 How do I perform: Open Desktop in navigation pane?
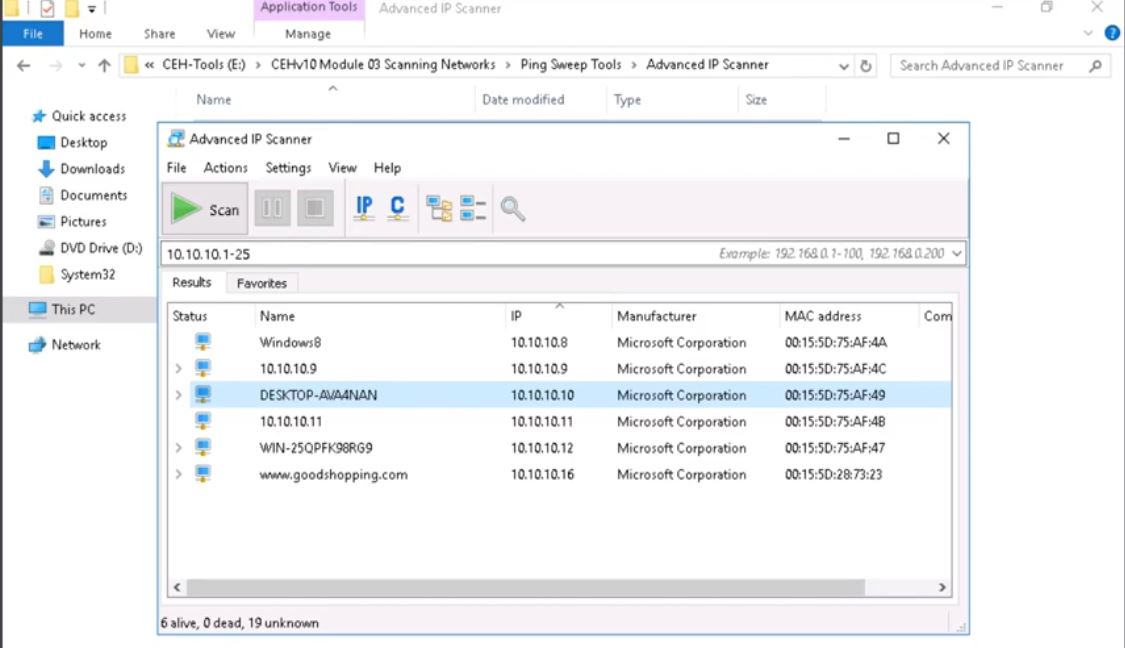(x=83, y=143)
